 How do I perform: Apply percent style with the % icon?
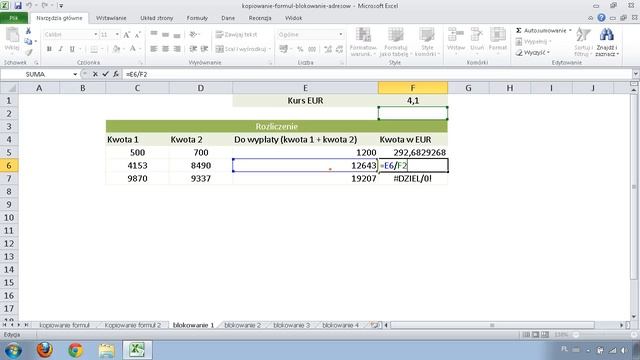pyautogui.click(x=300, y=49)
